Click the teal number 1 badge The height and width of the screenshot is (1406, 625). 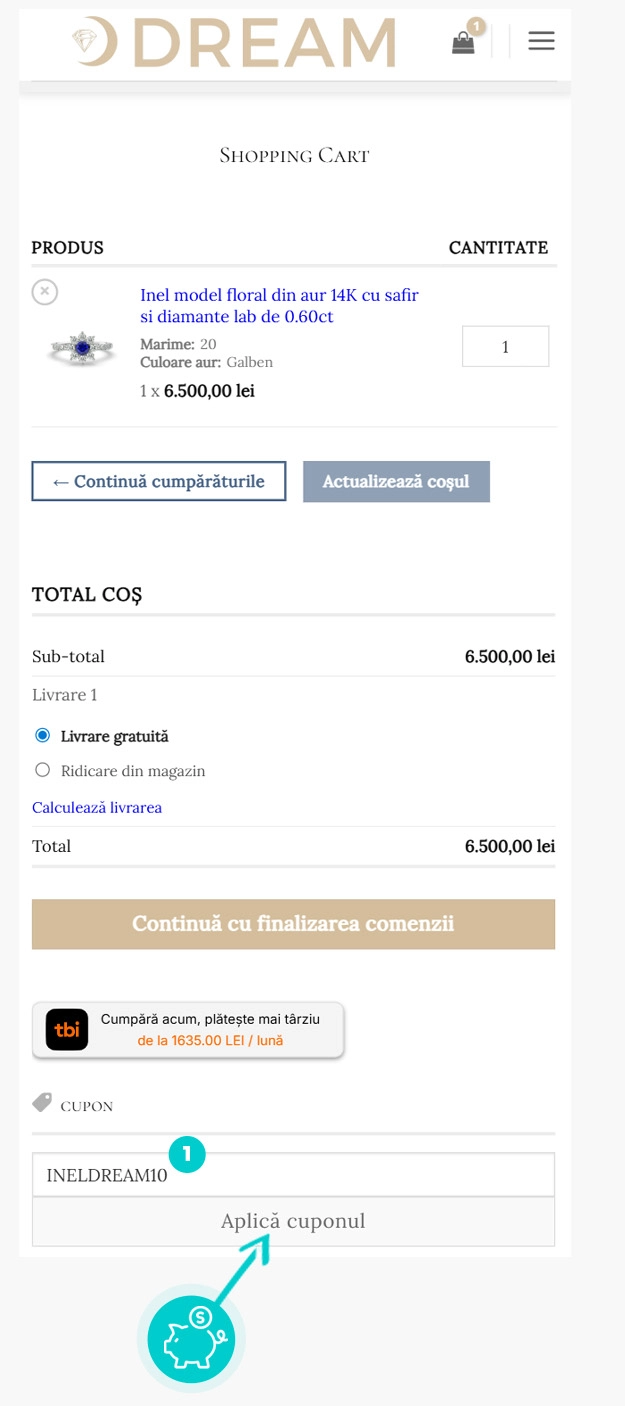pyautogui.click(x=187, y=1154)
